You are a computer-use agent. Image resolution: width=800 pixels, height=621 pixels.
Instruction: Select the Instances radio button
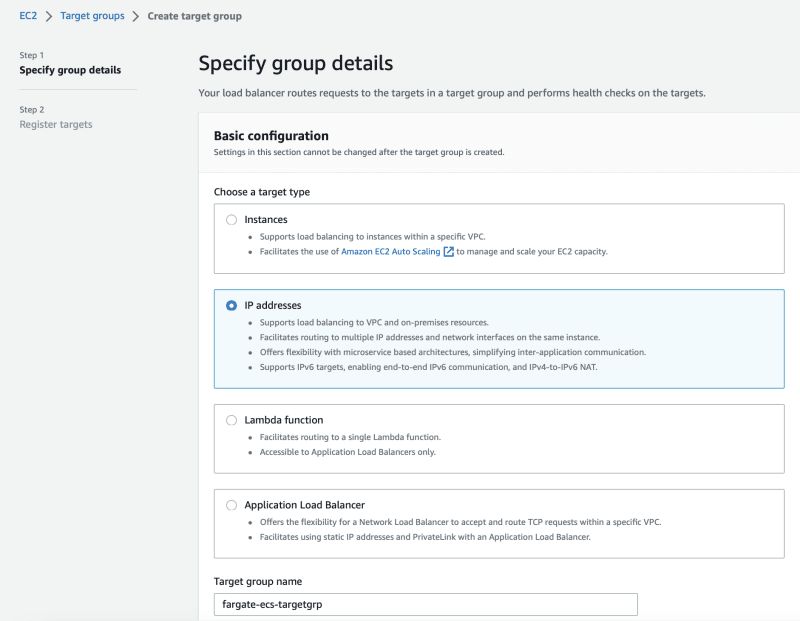[x=232, y=219]
